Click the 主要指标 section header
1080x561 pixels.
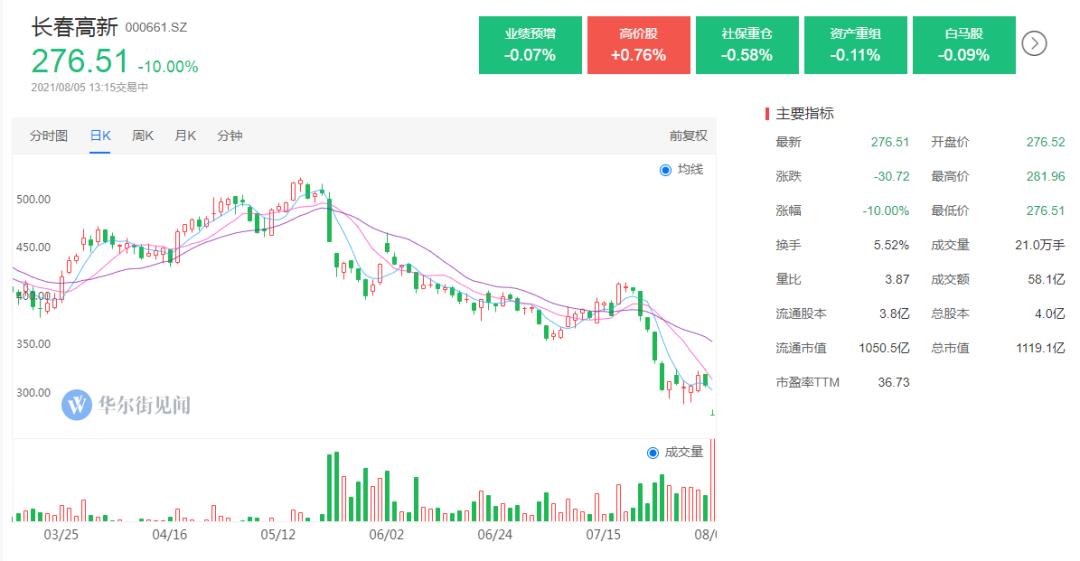coord(804,114)
